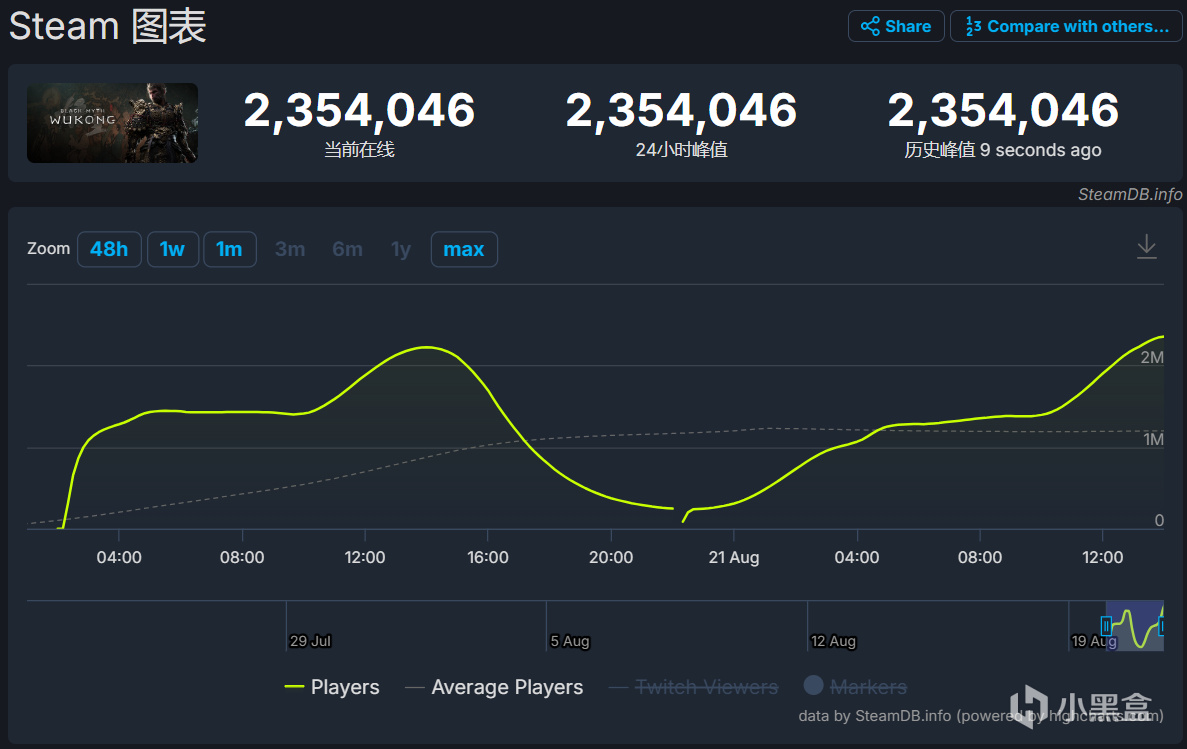The height and width of the screenshot is (749, 1187).
Task: Click the 16:00 axis label
Action: pos(488,557)
